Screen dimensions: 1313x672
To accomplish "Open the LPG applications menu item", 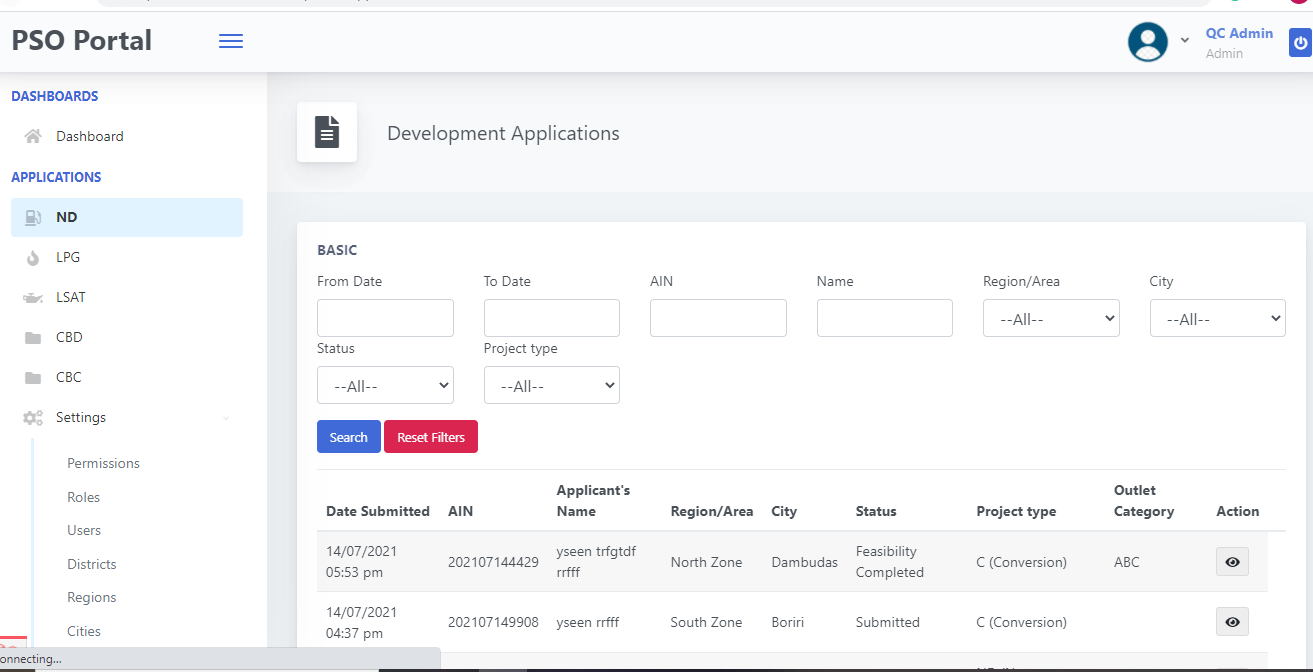I will (x=127, y=257).
